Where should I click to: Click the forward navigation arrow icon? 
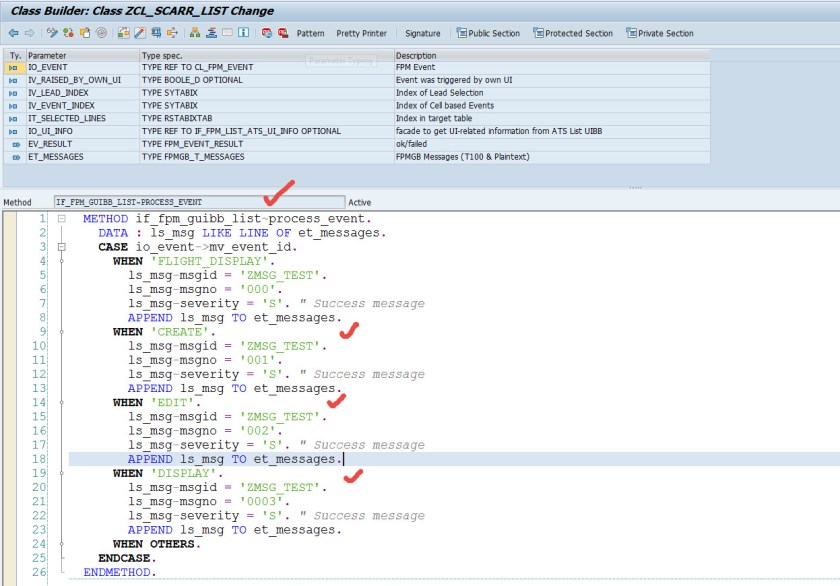coord(28,33)
